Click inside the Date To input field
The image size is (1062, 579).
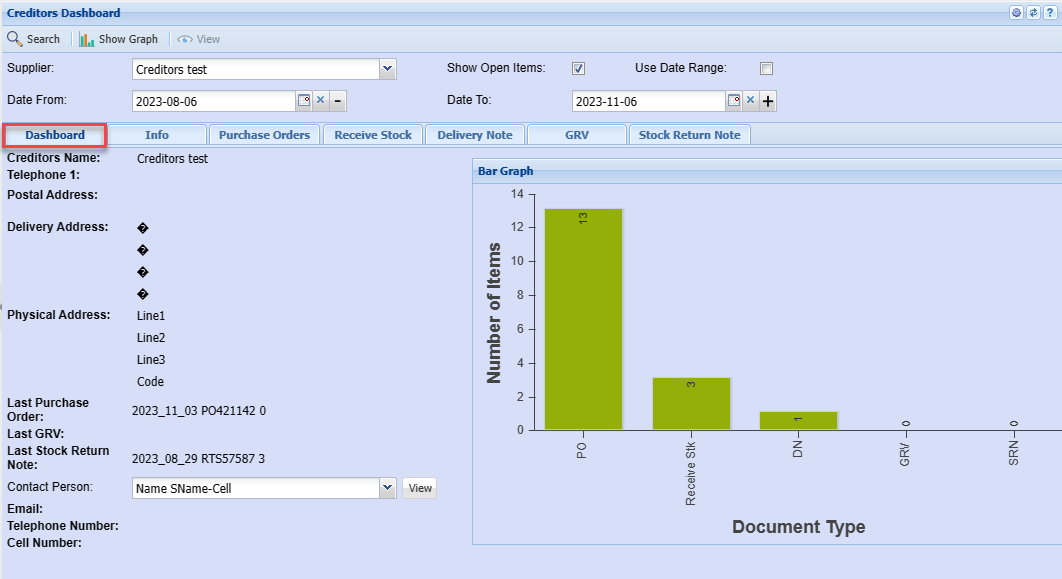[647, 101]
